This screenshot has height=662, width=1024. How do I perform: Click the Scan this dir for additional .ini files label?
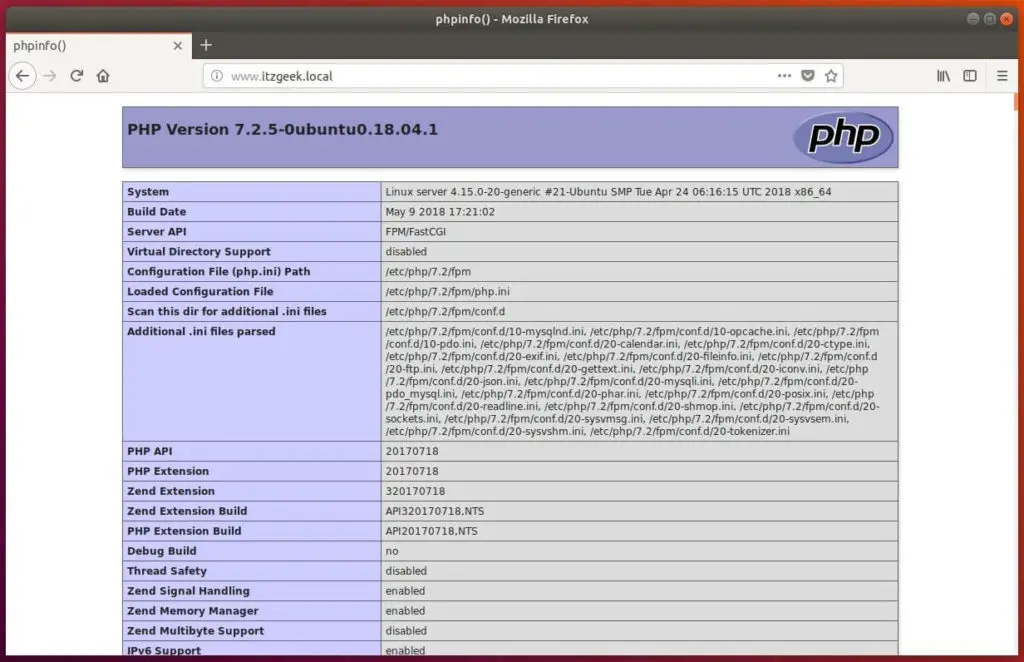tap(227, 311)
